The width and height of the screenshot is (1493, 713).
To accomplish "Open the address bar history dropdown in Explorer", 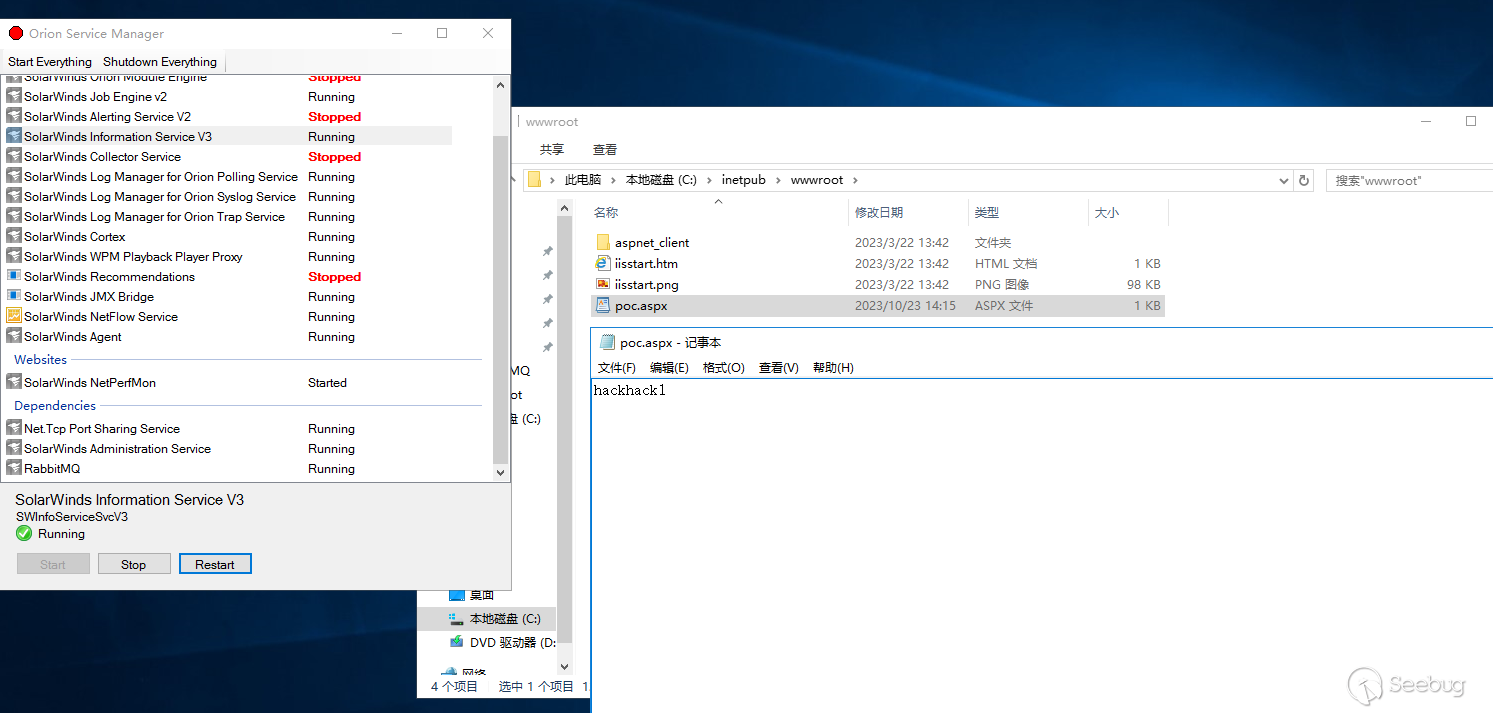I will (x=1284, y=181).
